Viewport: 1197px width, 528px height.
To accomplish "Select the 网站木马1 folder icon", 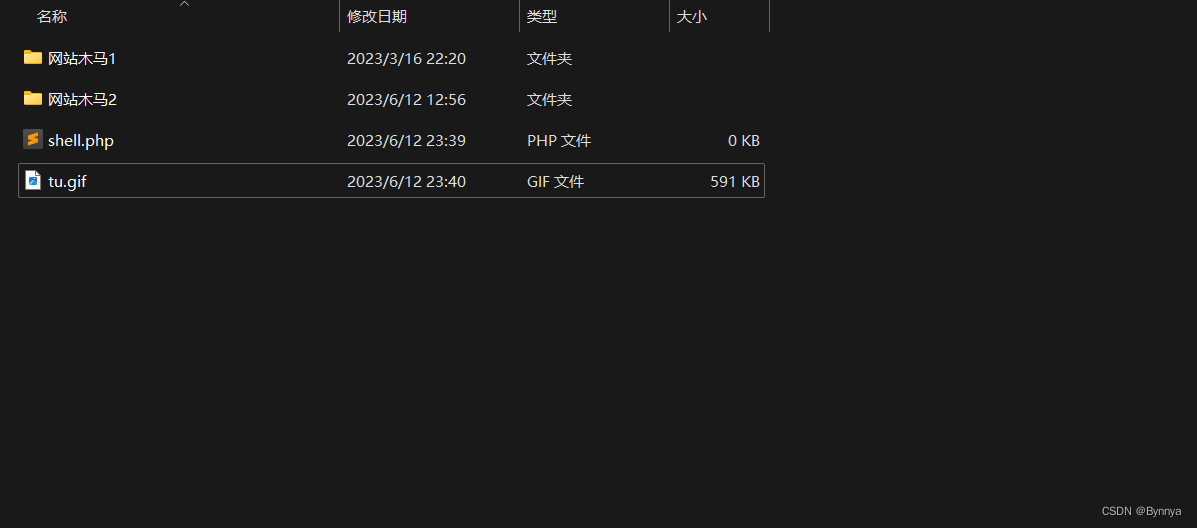I will click(x=33, y=57).
